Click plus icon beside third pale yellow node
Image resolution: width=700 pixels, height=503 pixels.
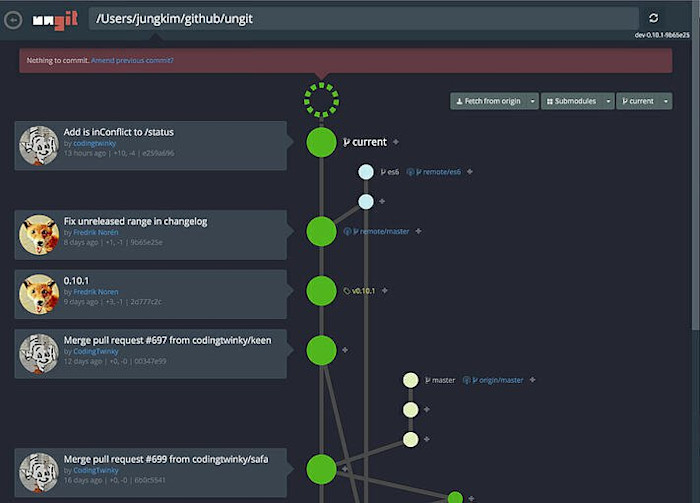[427, 439]
